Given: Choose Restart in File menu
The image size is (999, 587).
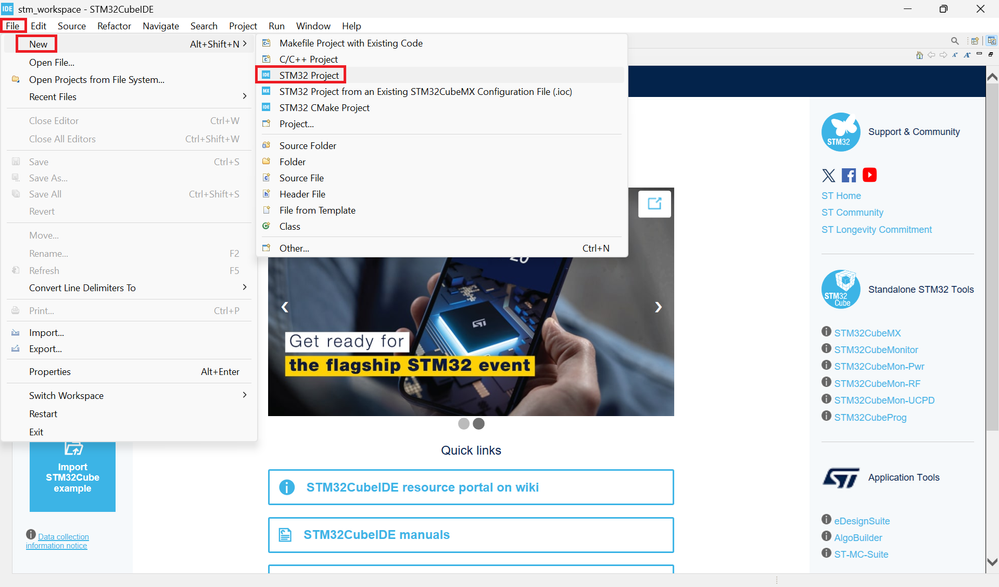Looking at the screenshot, I should pos(129,414).
